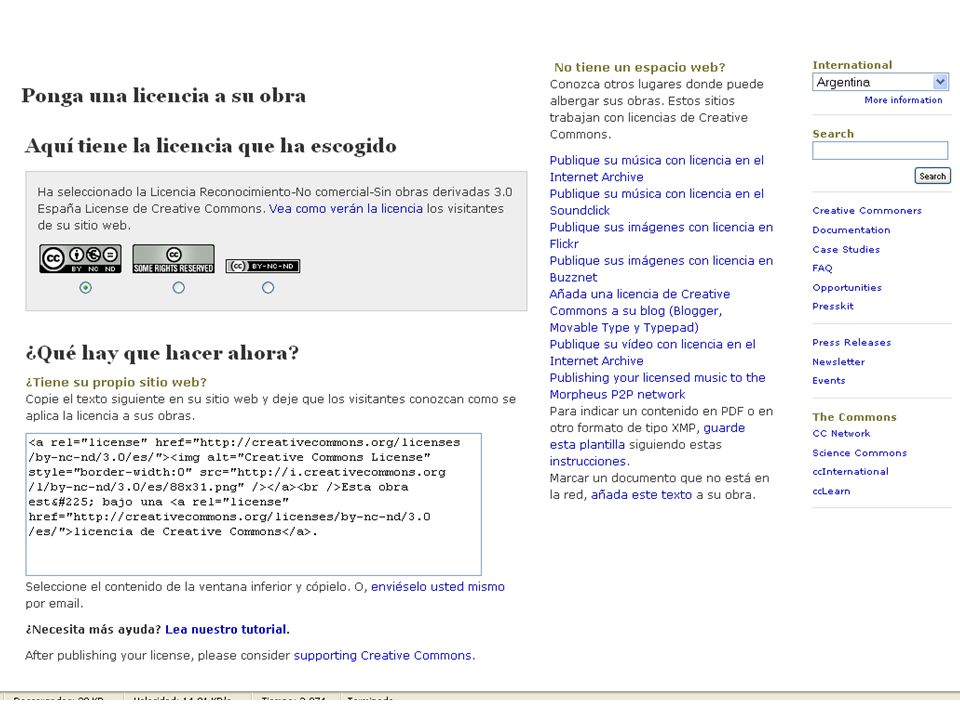Click inside the license HTML code textarea
Image resolution: width=960 pixels, height=720 pixels.
[x=253, y=504]
